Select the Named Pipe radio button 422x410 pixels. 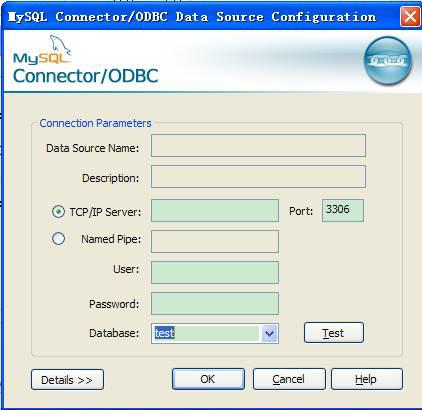[x=58, y=239]
